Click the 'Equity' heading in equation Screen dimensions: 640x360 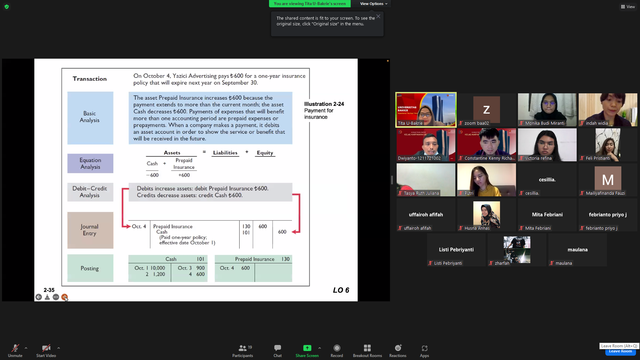tap(264, 153)
